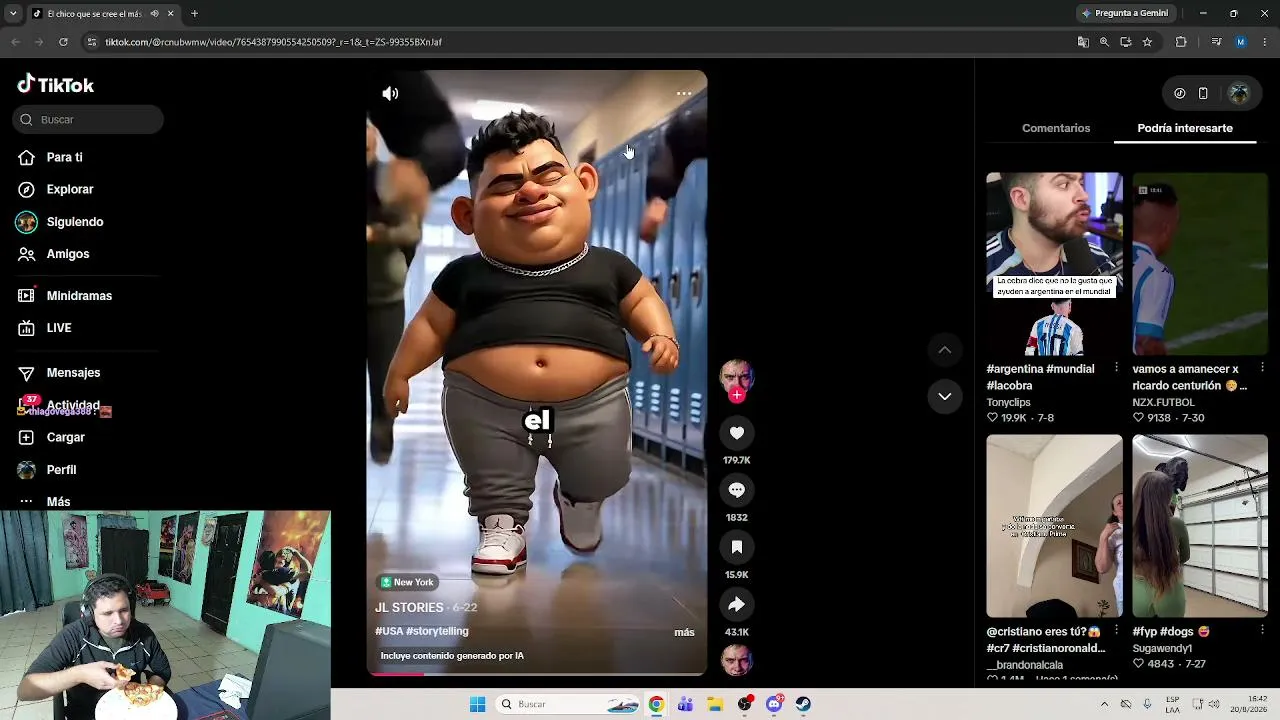Open the JL STORIES creator name
Viewport: 1280px width, 720px height.
[409, 608]
